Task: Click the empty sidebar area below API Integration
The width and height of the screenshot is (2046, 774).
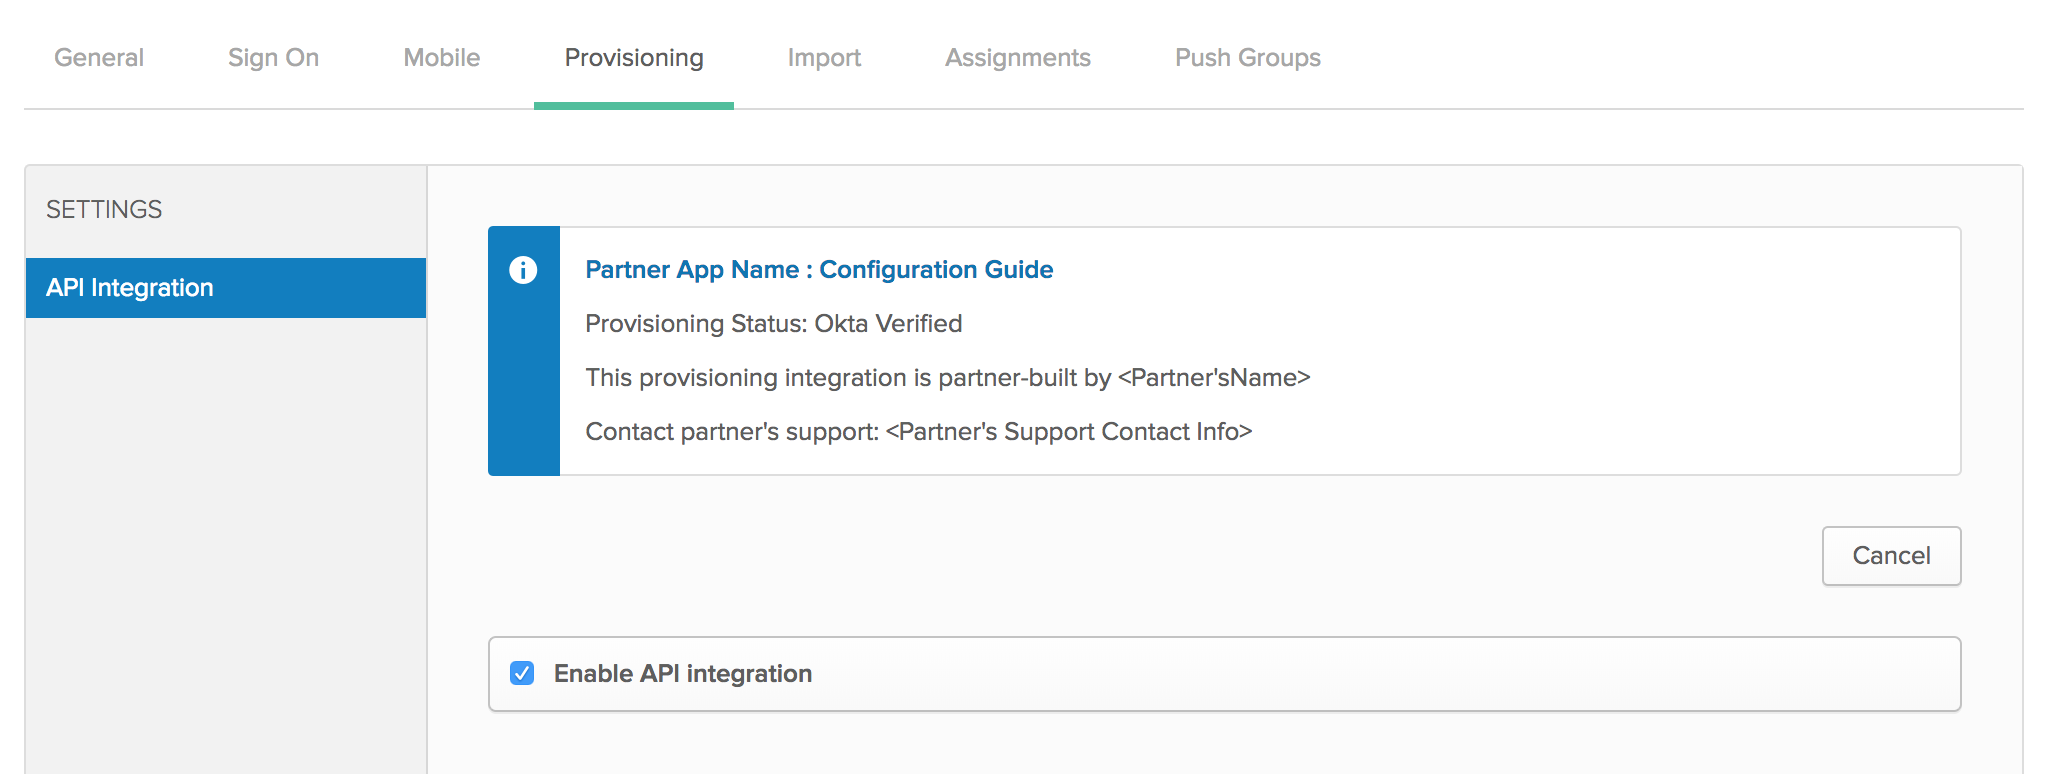Action: click(x=226, y=540)
